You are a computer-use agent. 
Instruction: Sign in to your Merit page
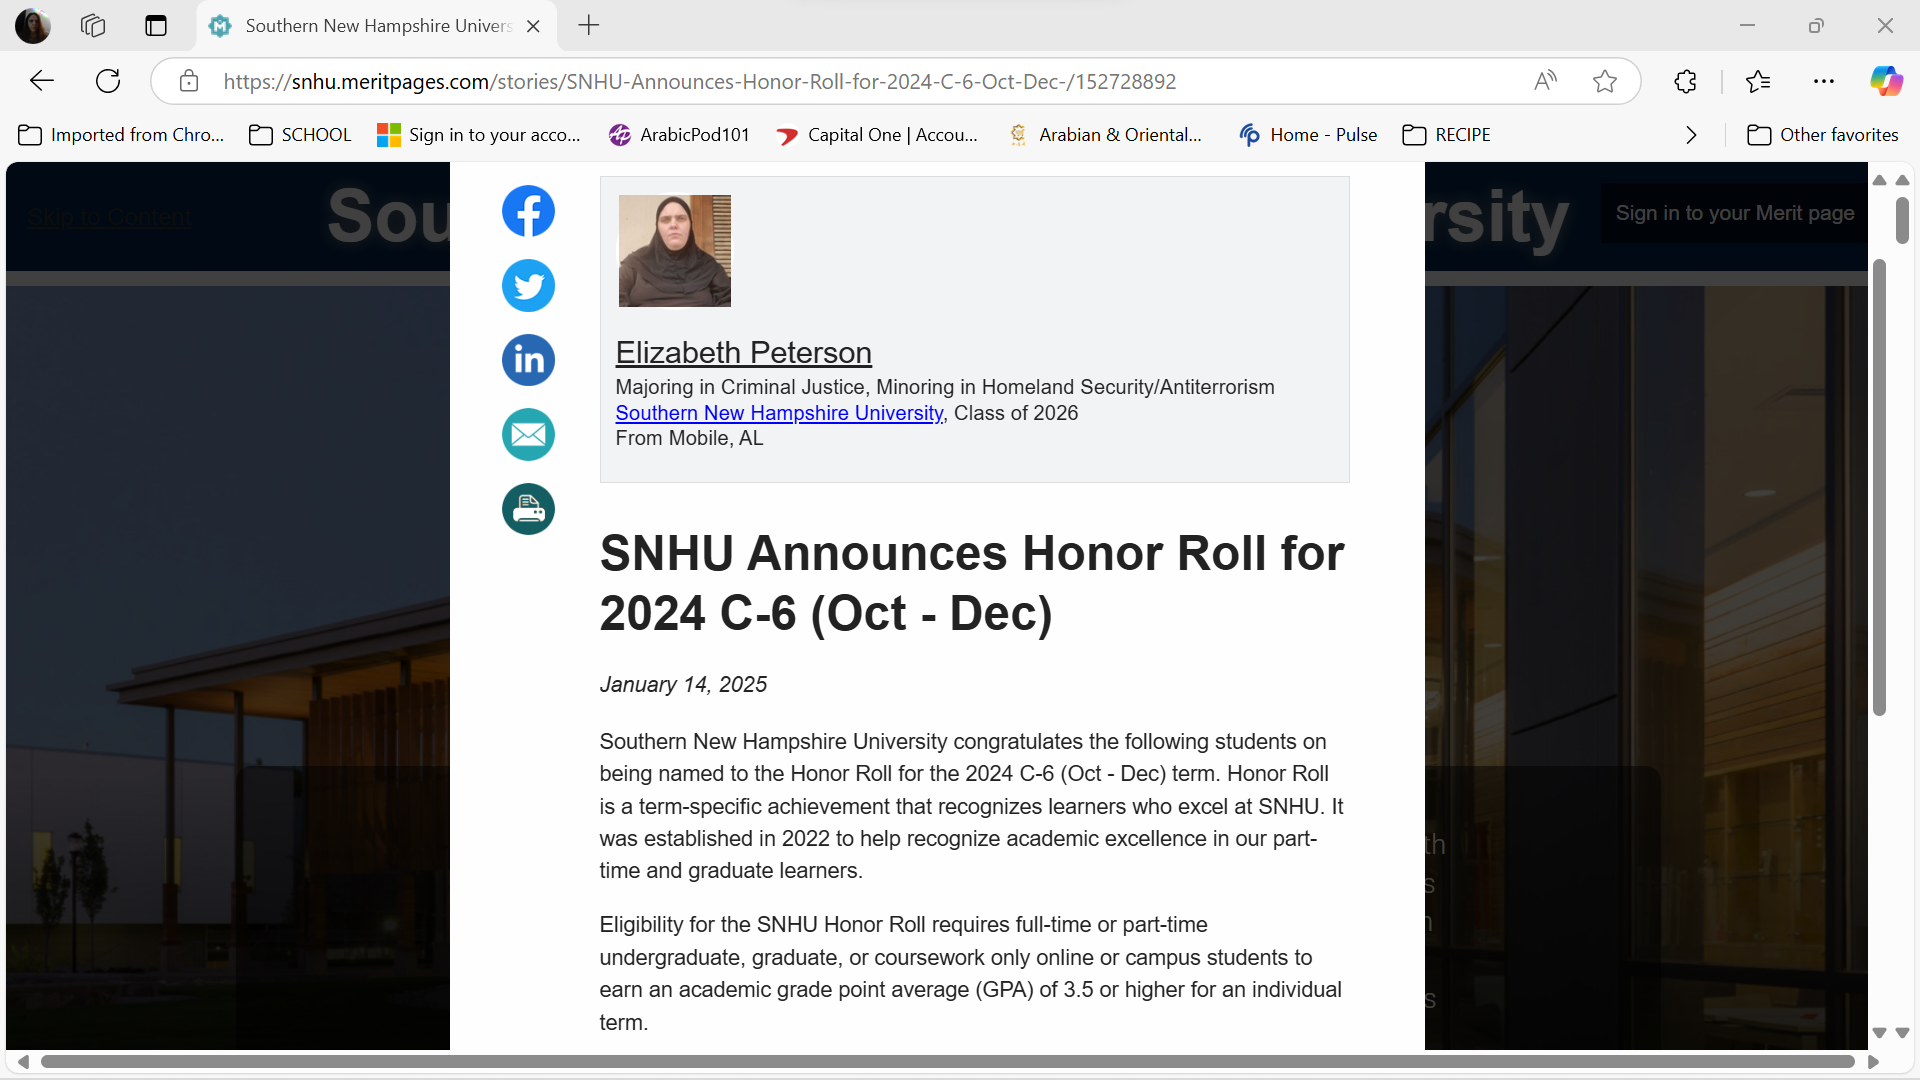[1734, 213]
